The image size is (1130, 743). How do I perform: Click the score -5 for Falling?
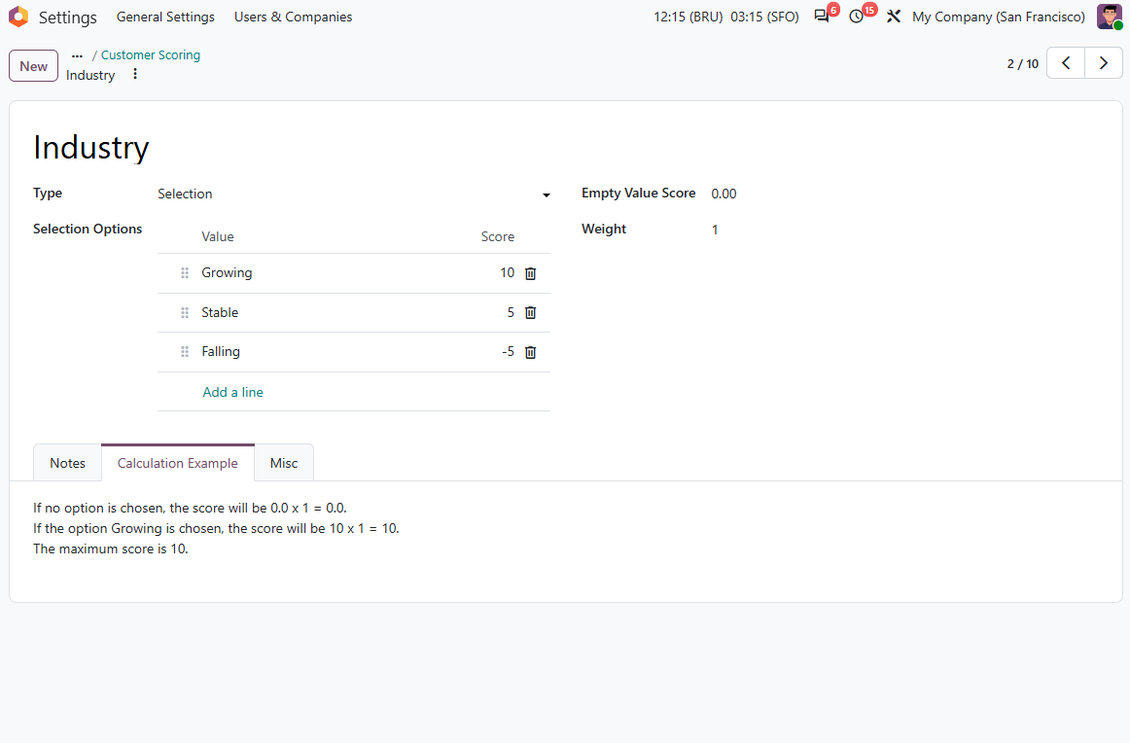(508, 352)
